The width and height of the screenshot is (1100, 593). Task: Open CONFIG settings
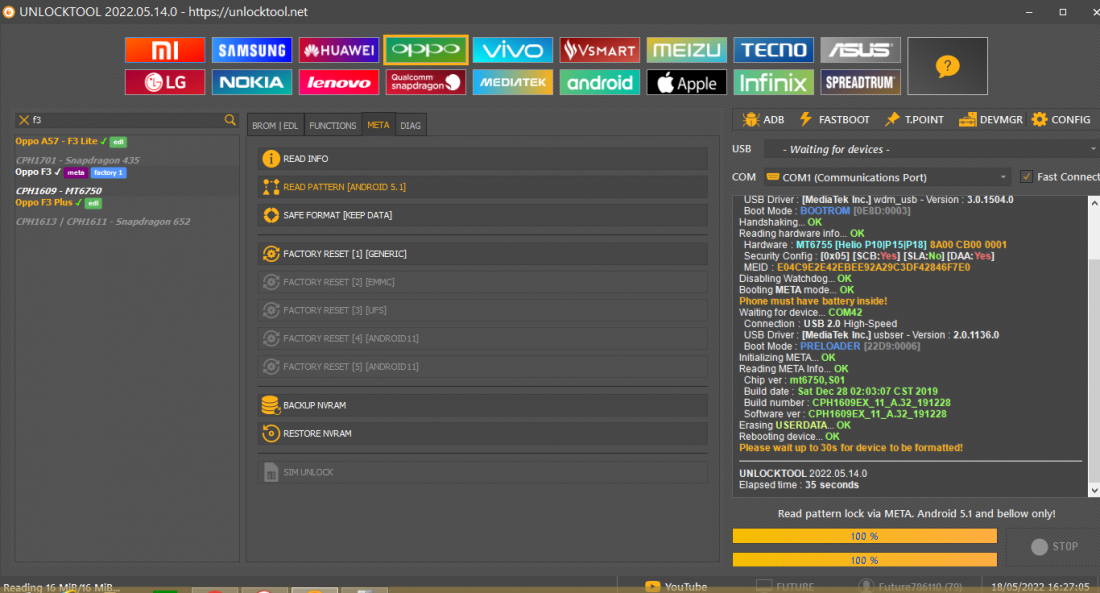(x=1061, y=119)
